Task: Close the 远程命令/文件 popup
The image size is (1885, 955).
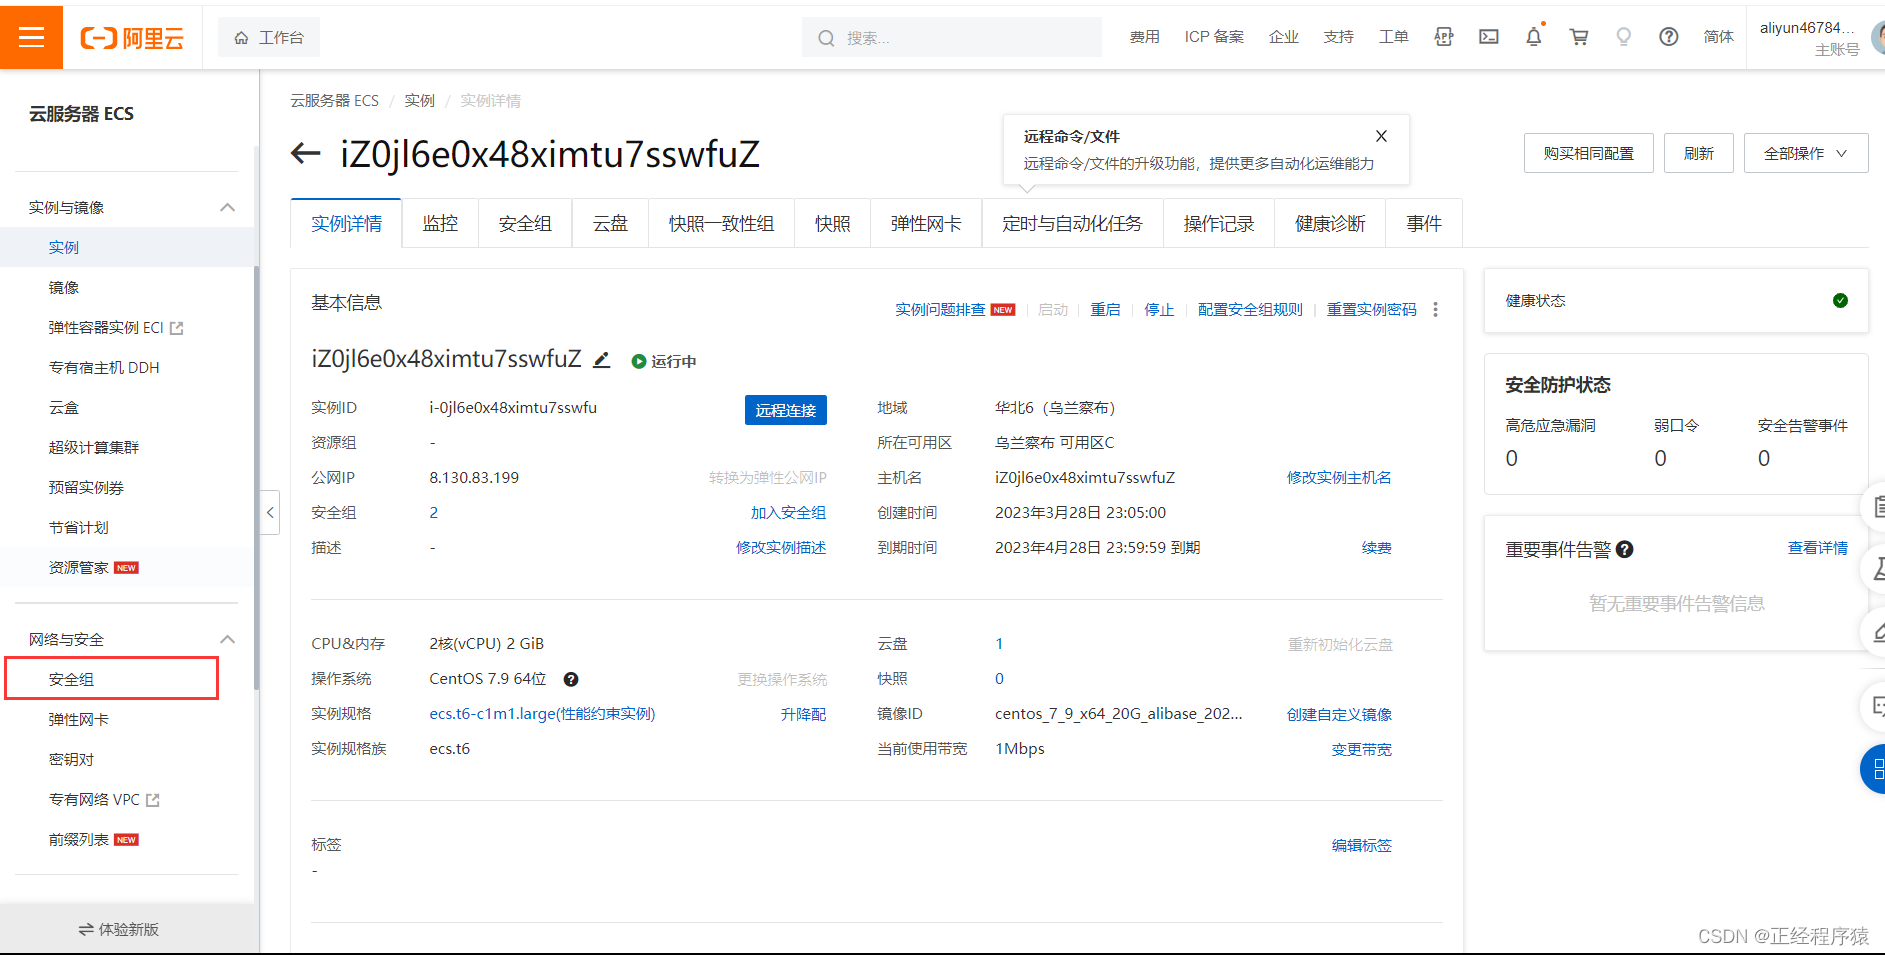Action: click(x=1381, y=136)
